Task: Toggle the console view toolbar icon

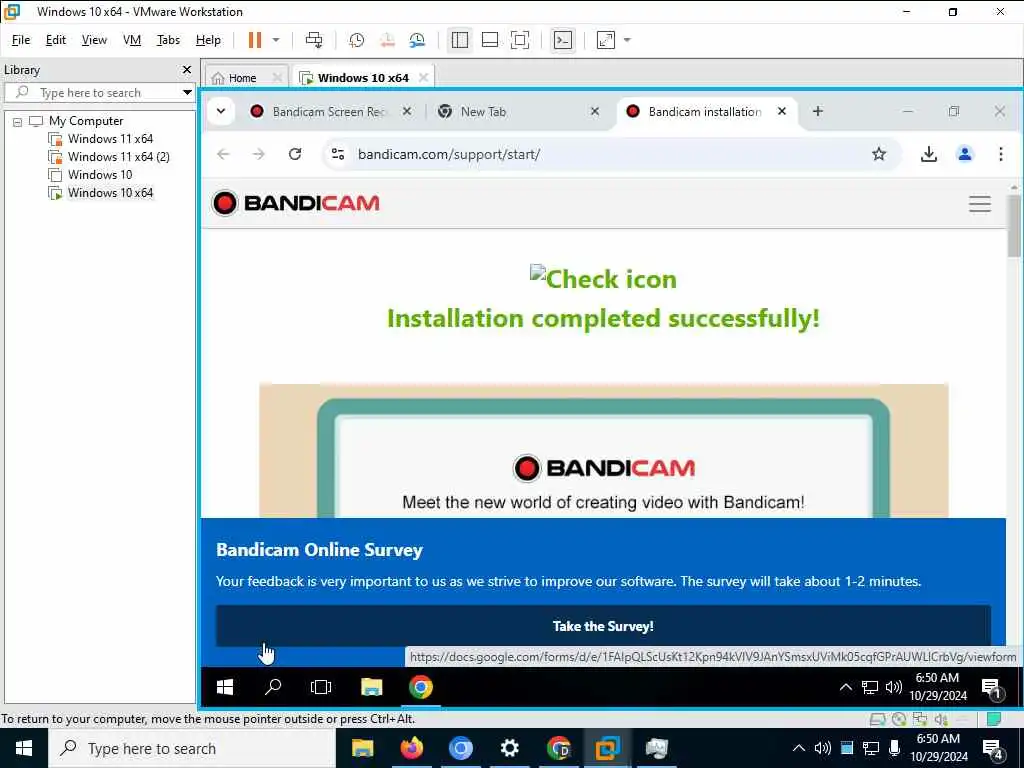Action: click(562, 40)
